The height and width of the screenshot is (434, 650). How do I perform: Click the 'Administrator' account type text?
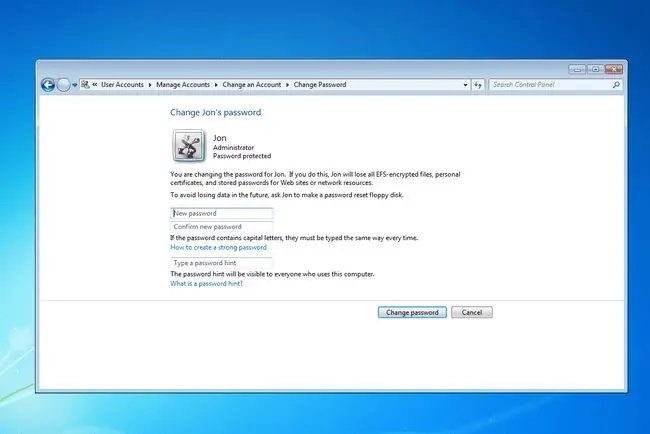(x=233, y=148)
